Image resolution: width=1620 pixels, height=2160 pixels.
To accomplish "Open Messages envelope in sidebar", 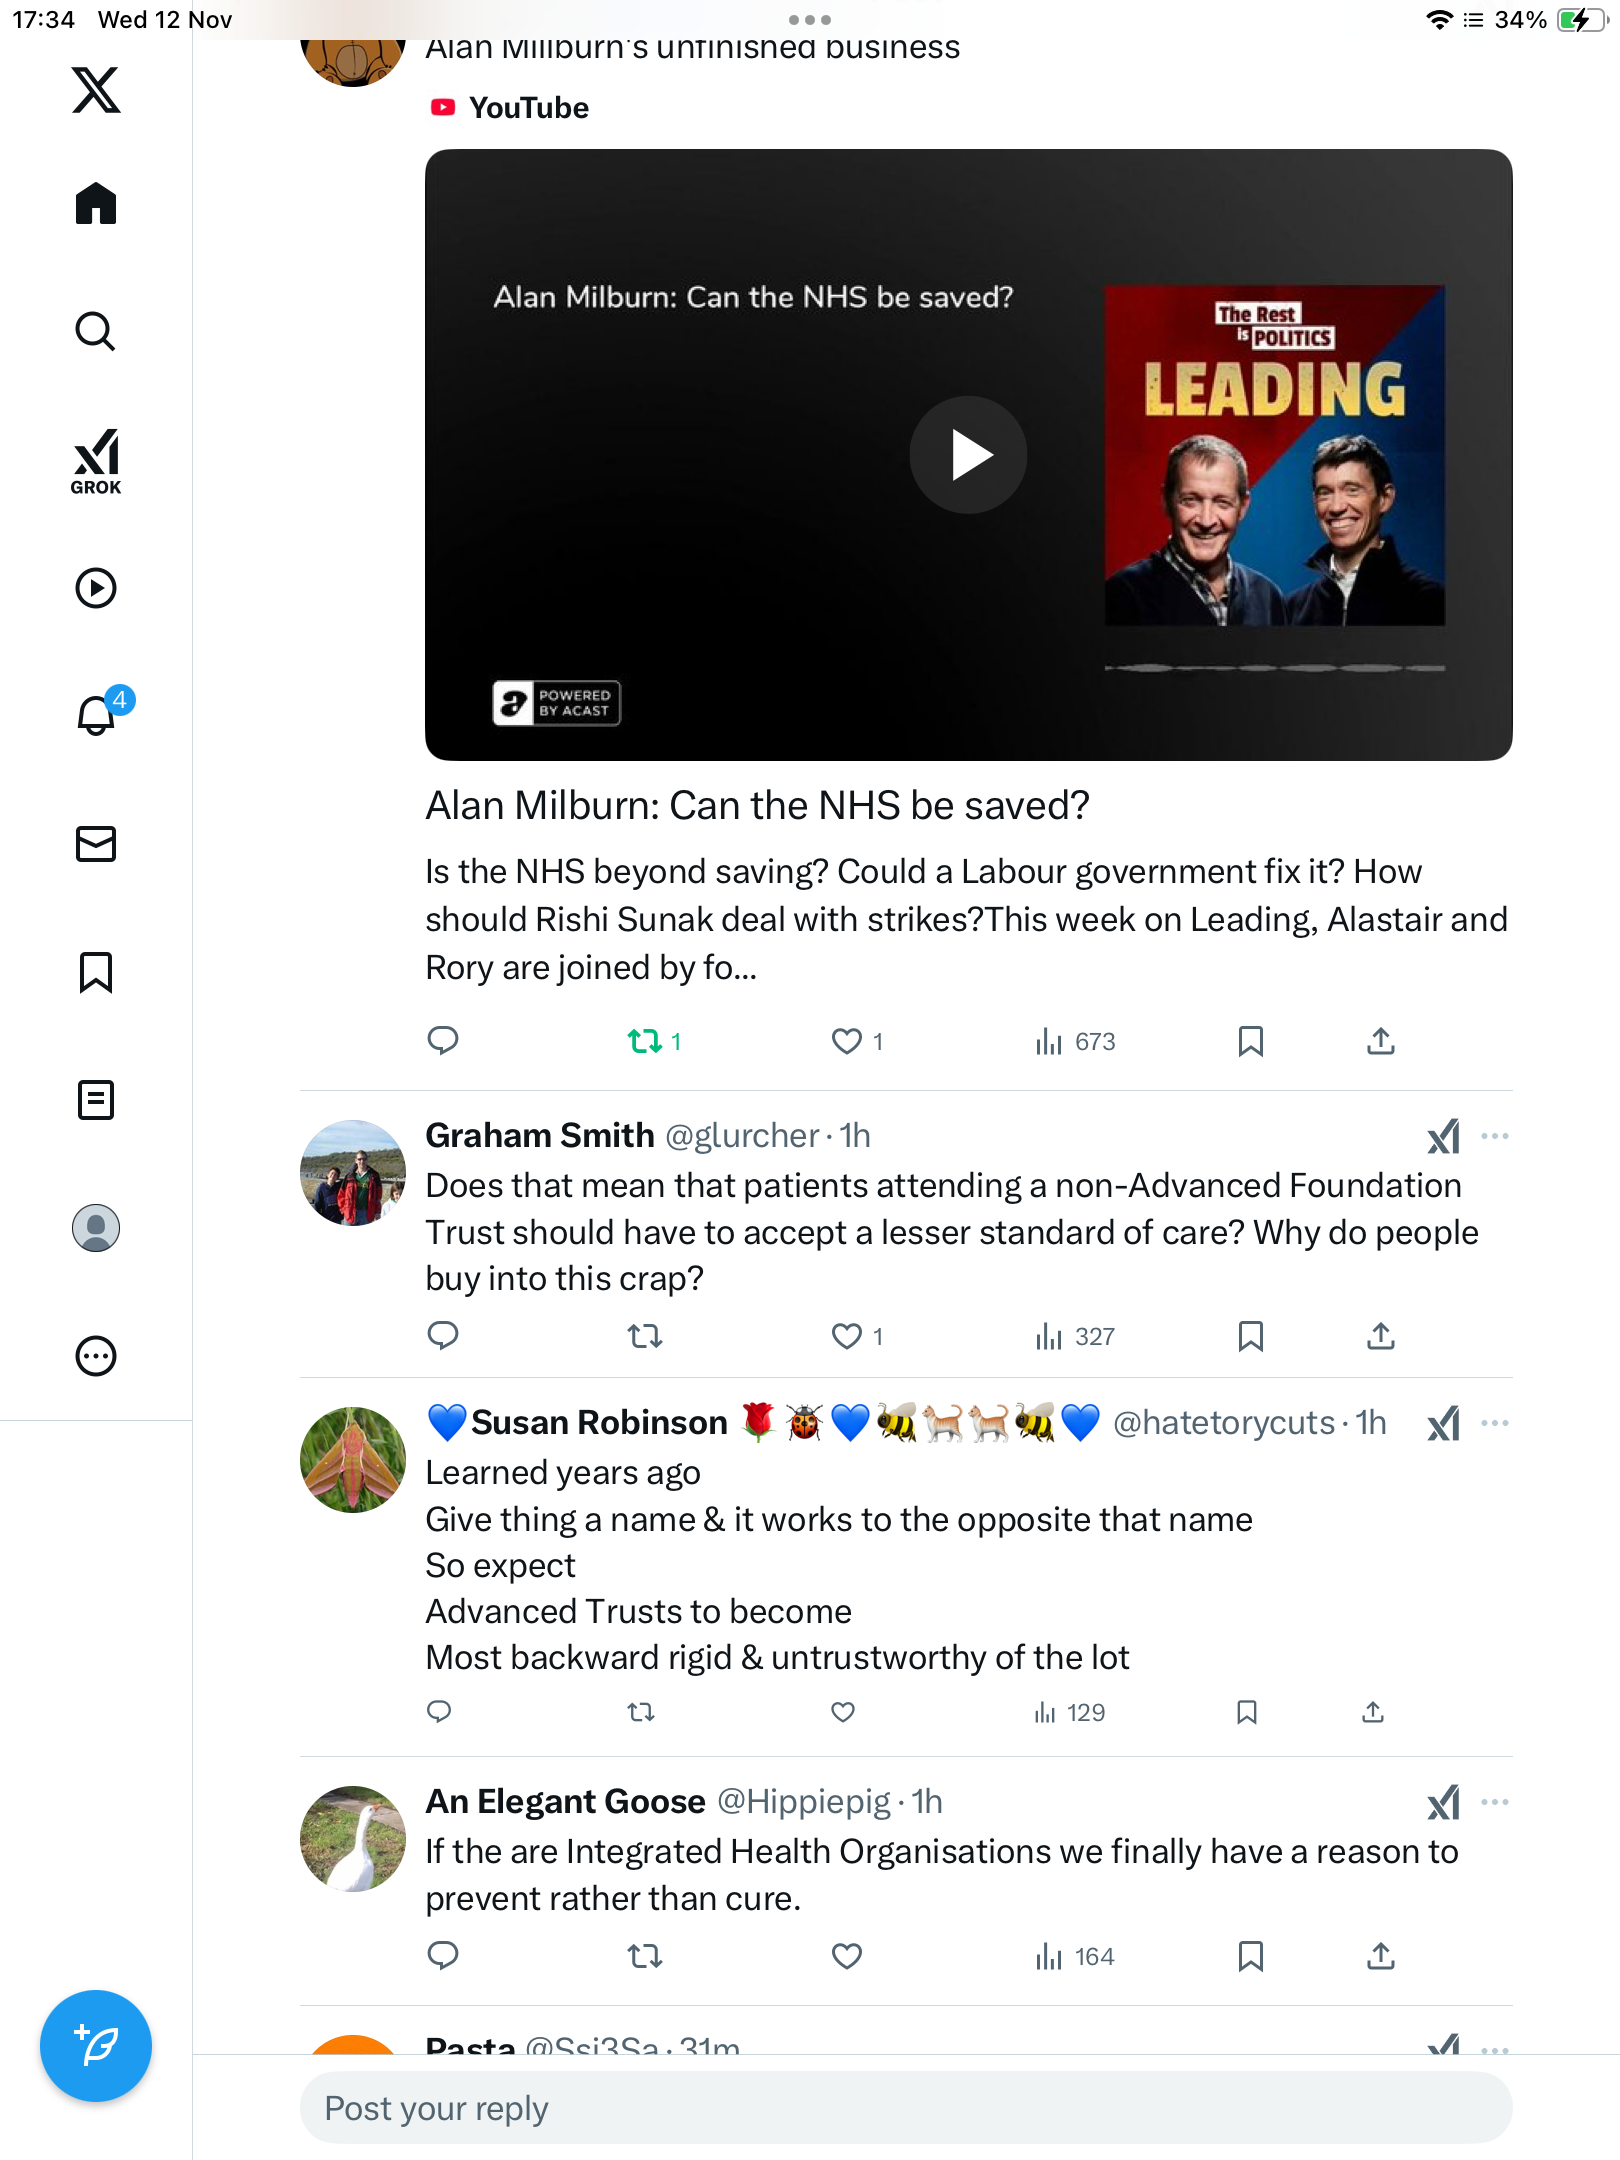I will pos(96,843).
